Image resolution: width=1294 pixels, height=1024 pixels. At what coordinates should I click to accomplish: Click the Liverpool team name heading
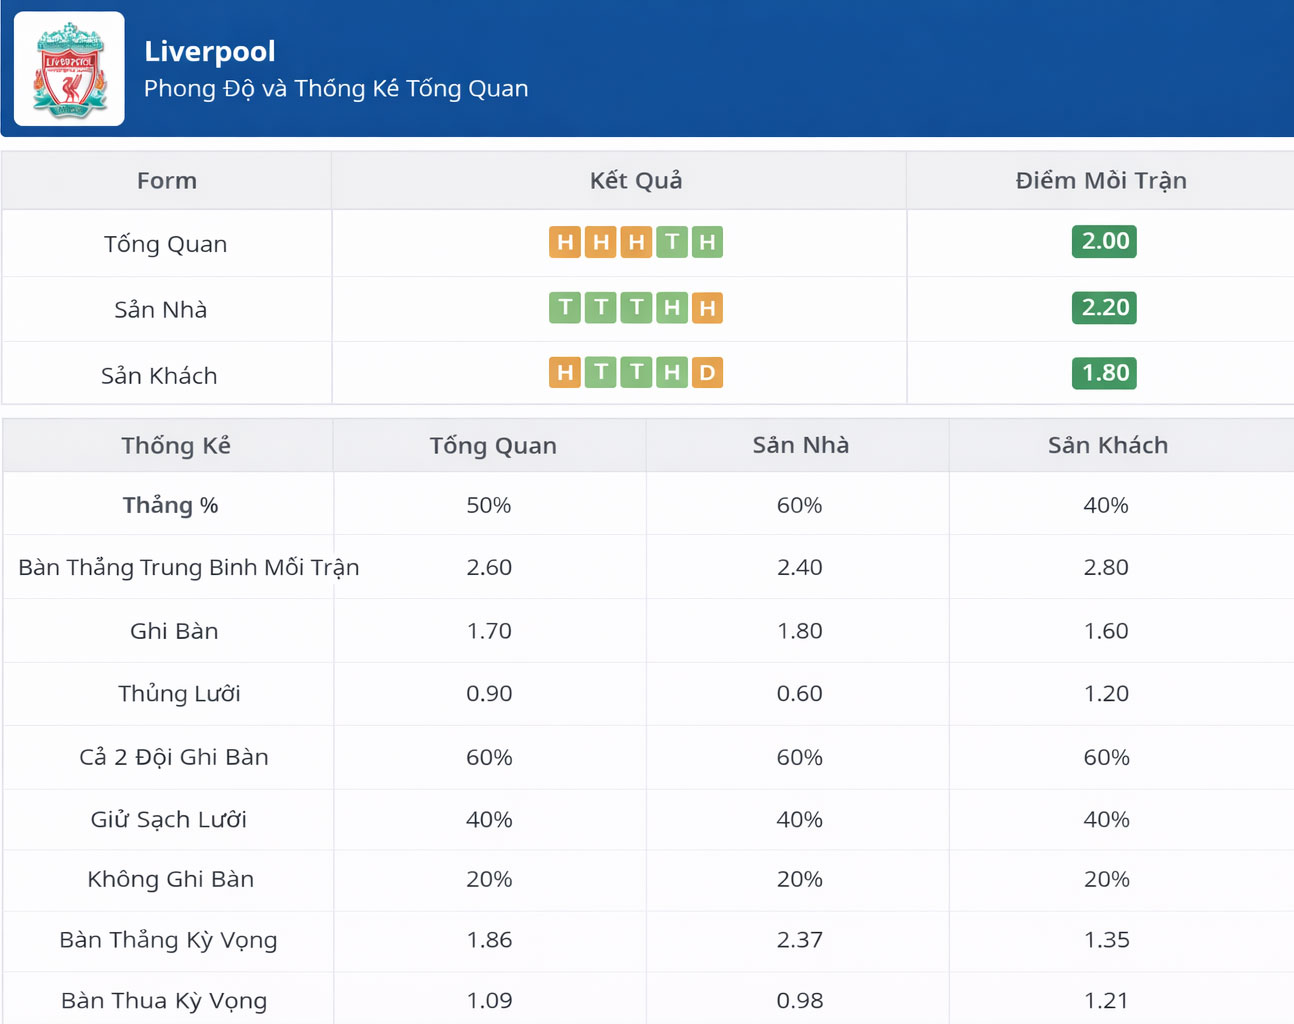pyautogui.click(x=210, y=51)
